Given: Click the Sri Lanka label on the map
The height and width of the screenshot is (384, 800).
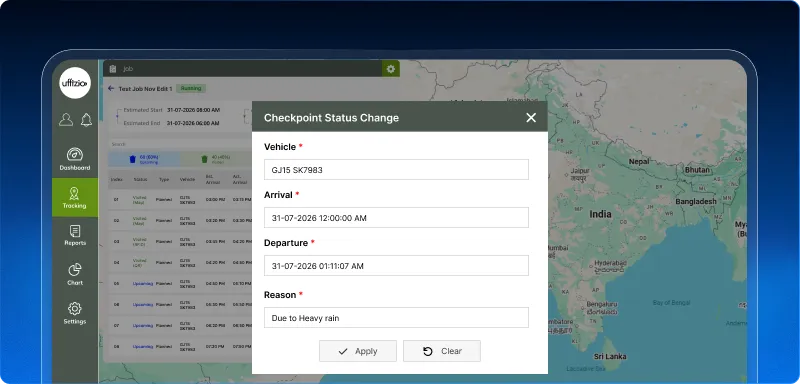Looking at the screenshot, I should click(610, 356).
